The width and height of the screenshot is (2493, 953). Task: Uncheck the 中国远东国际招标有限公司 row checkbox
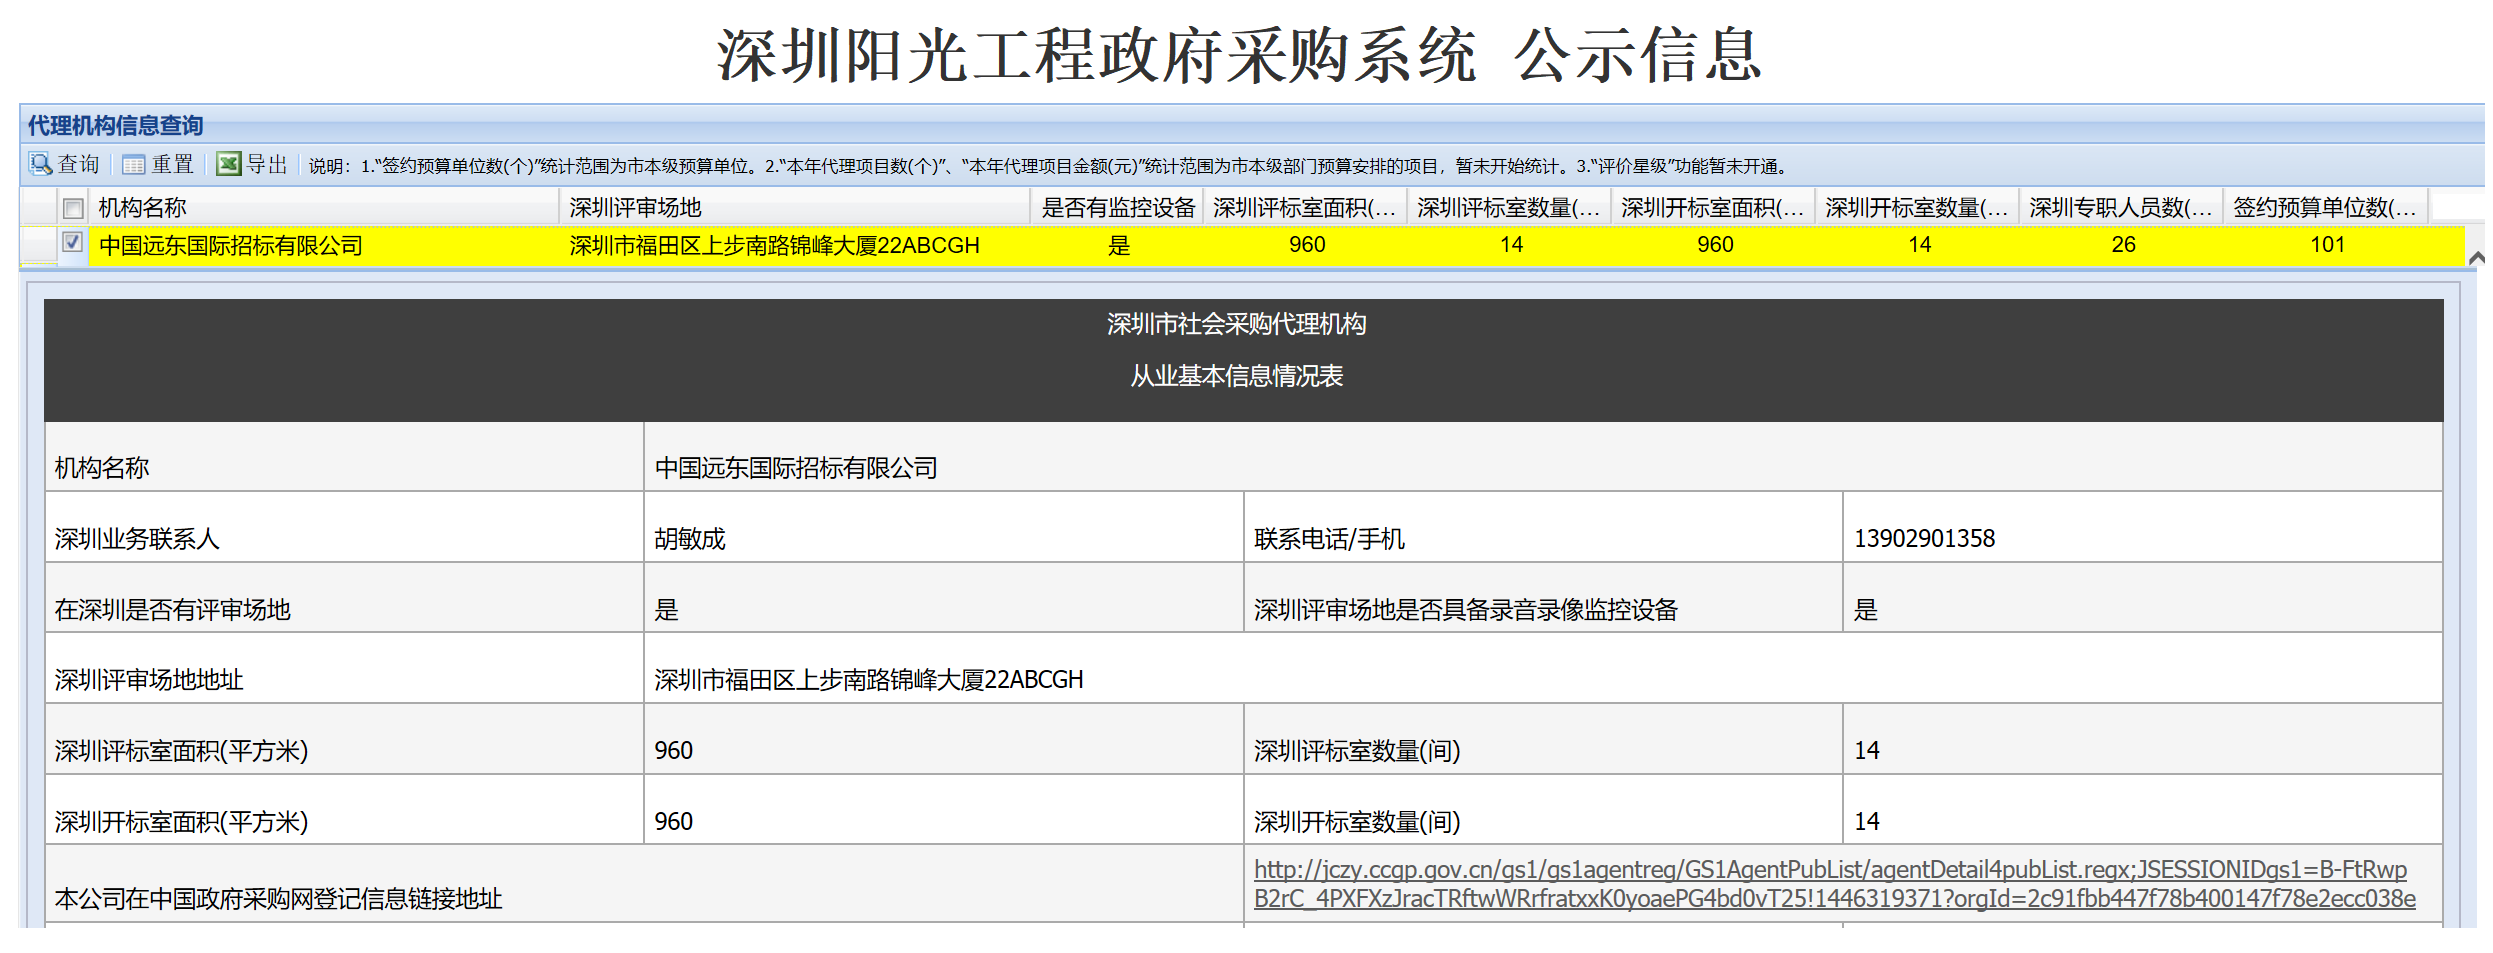[x=72, y=242]
